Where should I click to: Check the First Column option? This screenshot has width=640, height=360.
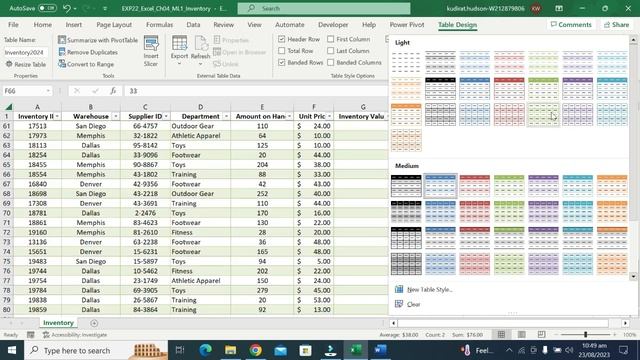tap(331, 39)
